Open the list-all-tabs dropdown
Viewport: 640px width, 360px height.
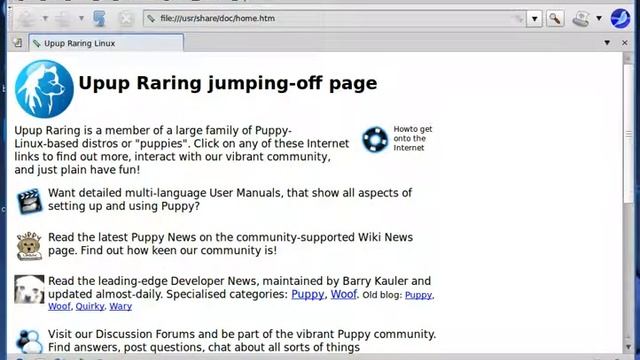pos(607,42)
